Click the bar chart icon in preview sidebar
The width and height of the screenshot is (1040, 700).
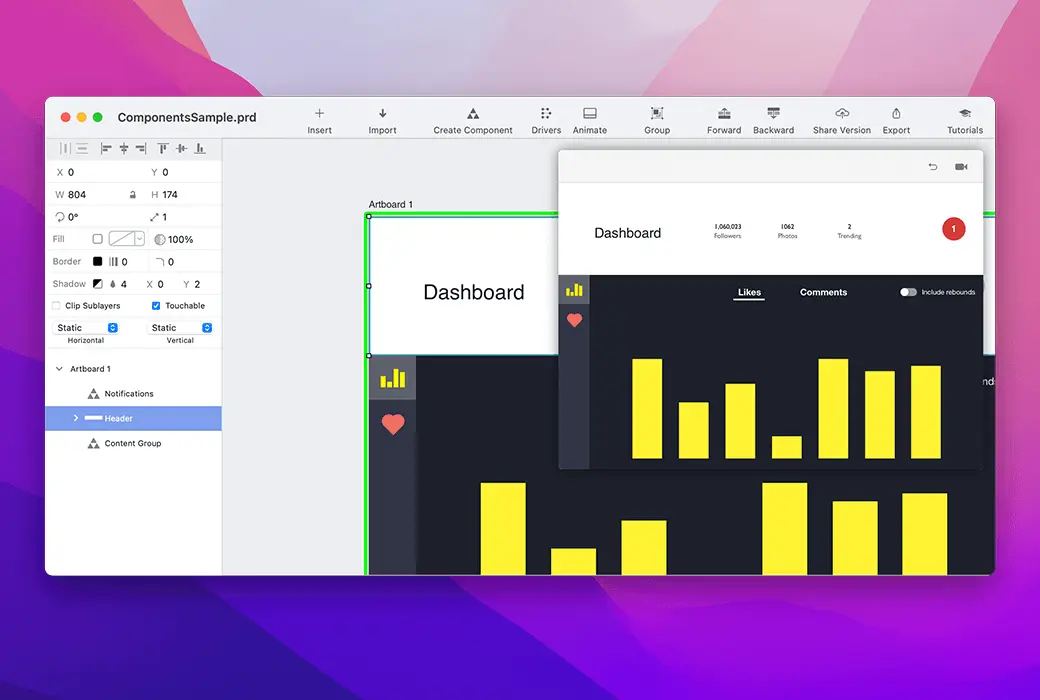574,290
